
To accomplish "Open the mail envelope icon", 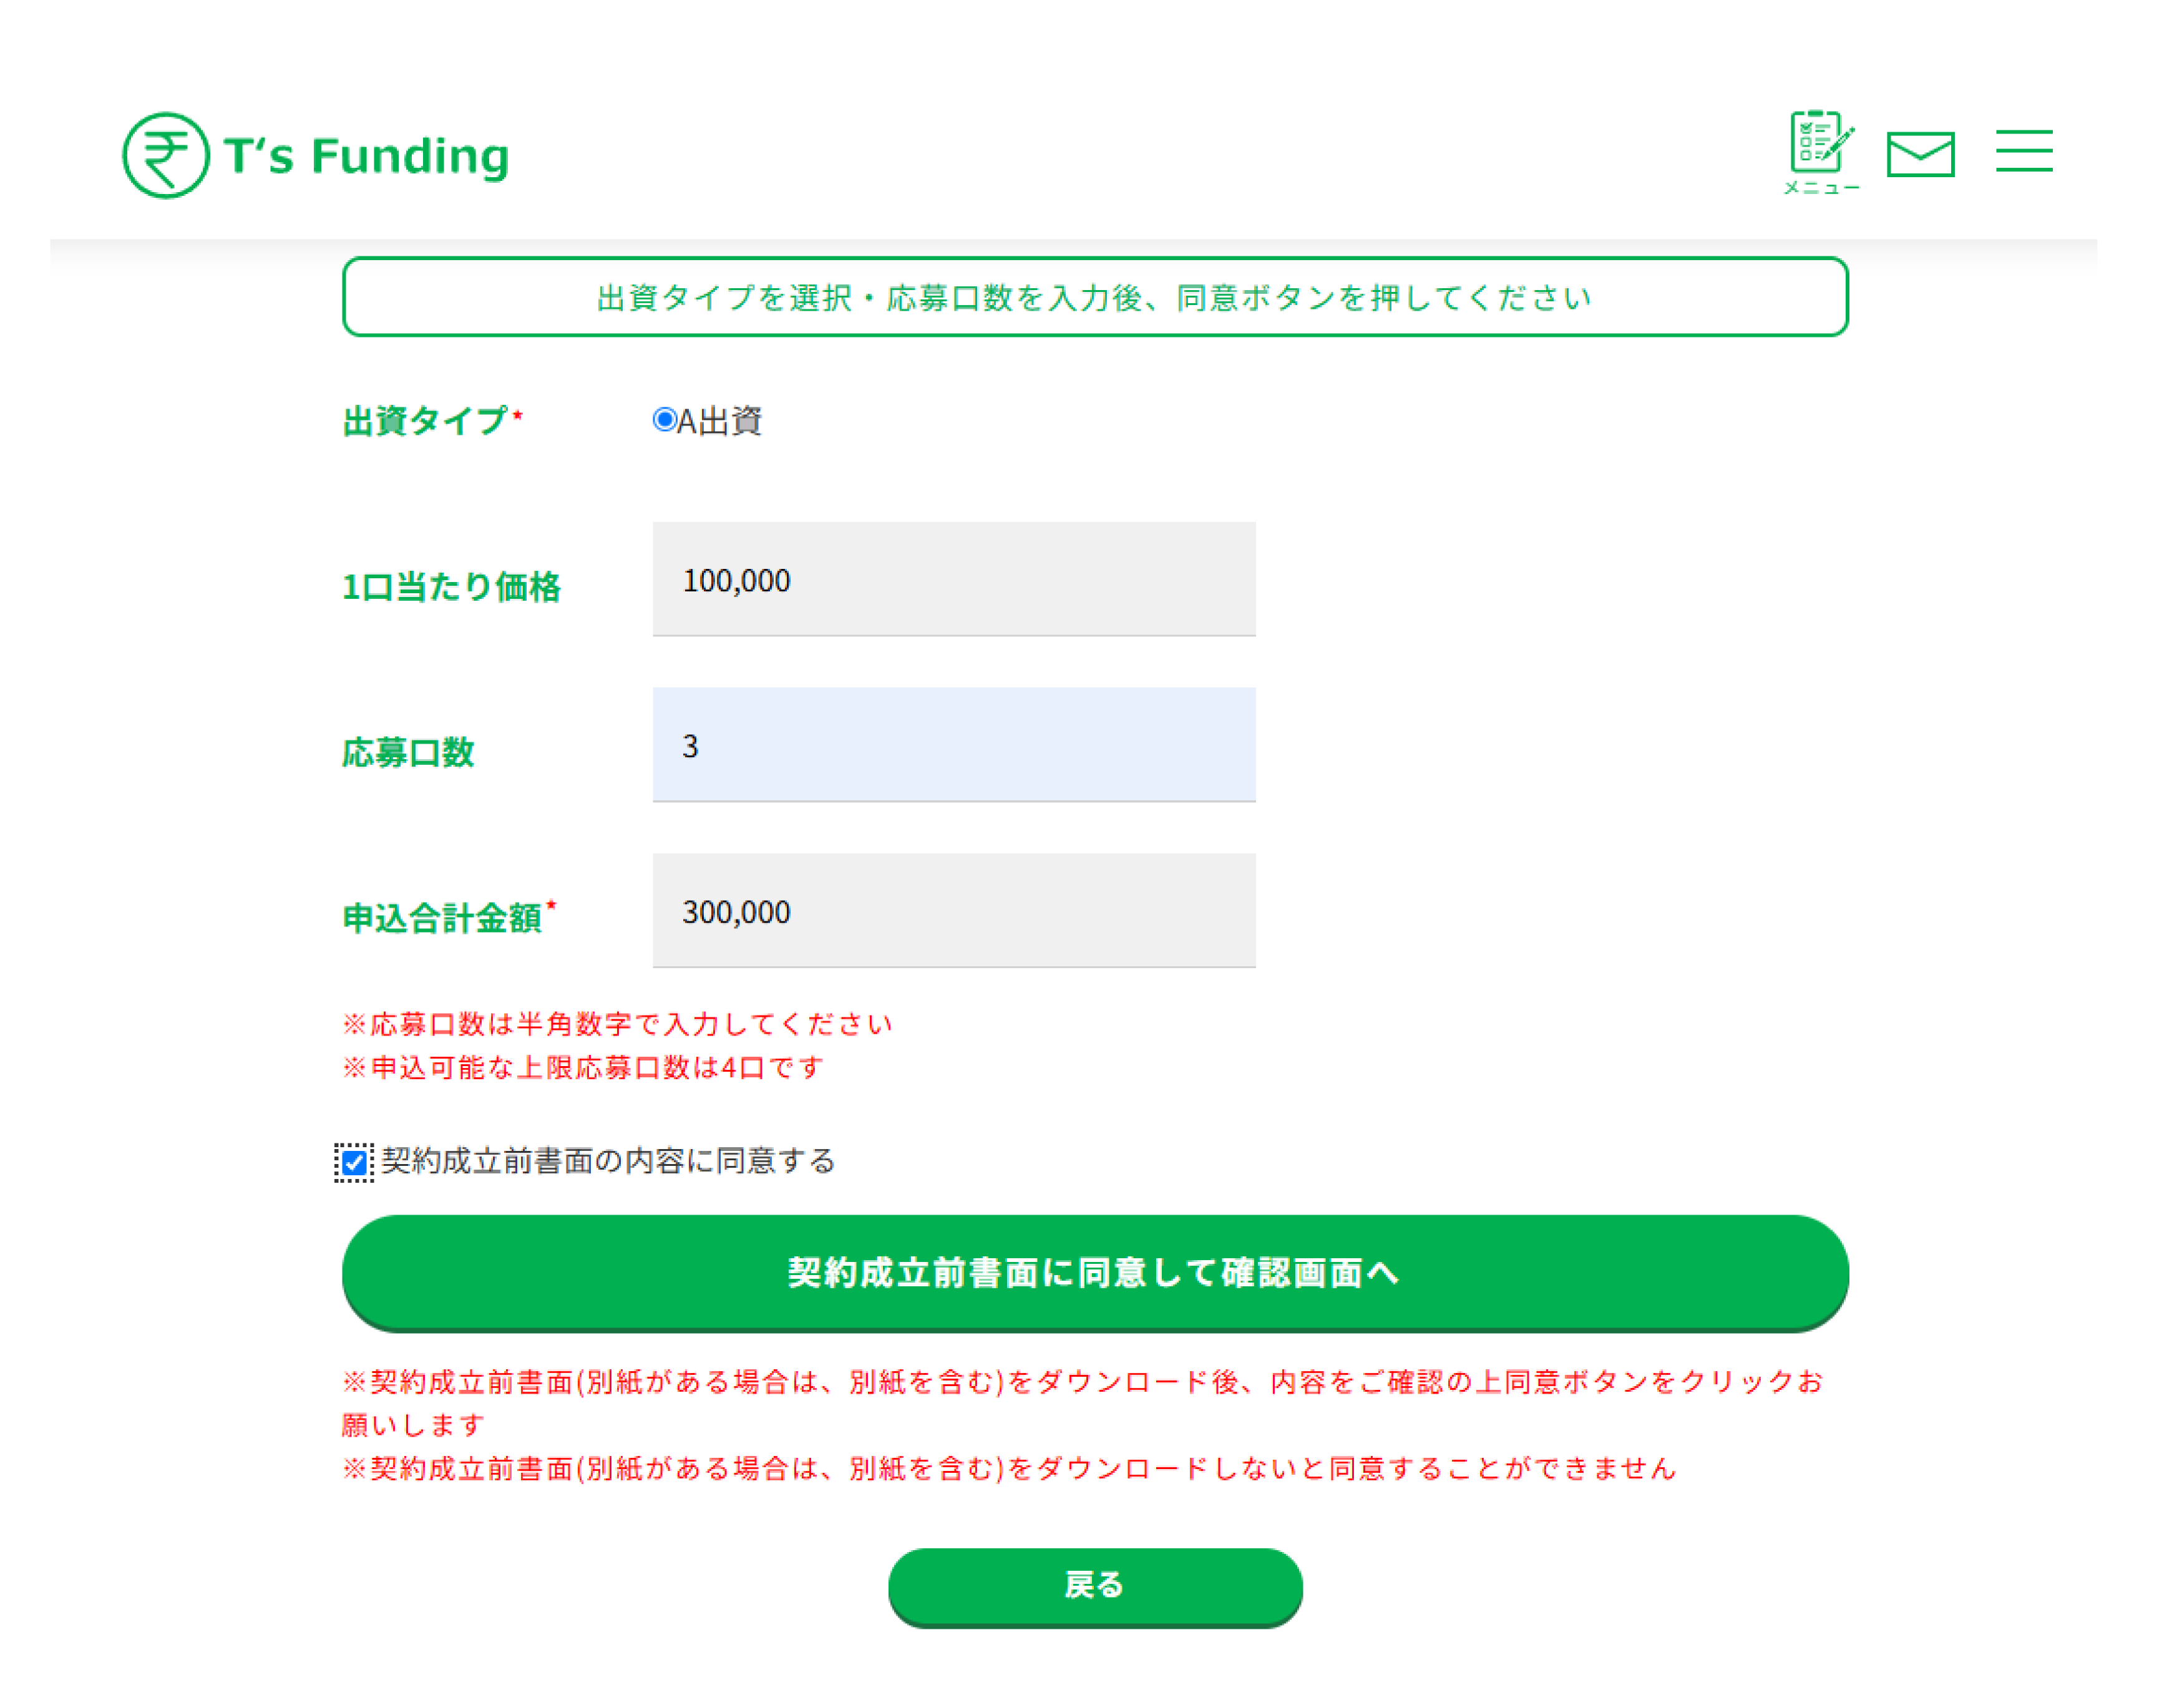I will coord(1920,154).
